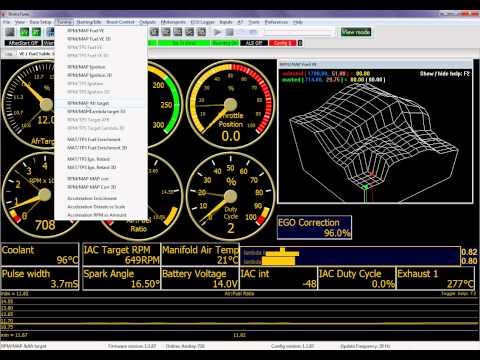Start log playback with the play icon
The height and width of the screenshot is (360, 480).
(217, 32)
